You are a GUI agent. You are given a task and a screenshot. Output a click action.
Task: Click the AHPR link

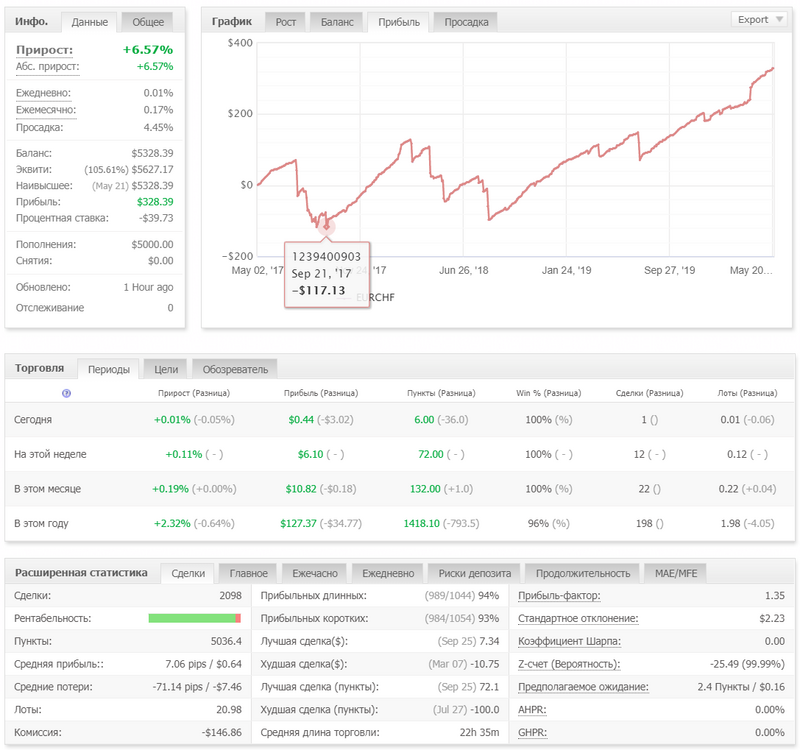click(x=532, y=710)
